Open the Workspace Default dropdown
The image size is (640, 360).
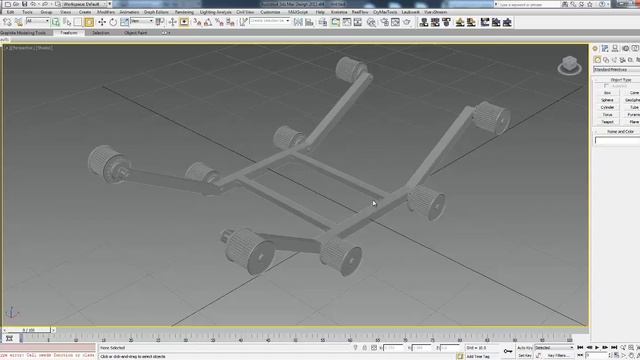point(84,4)
